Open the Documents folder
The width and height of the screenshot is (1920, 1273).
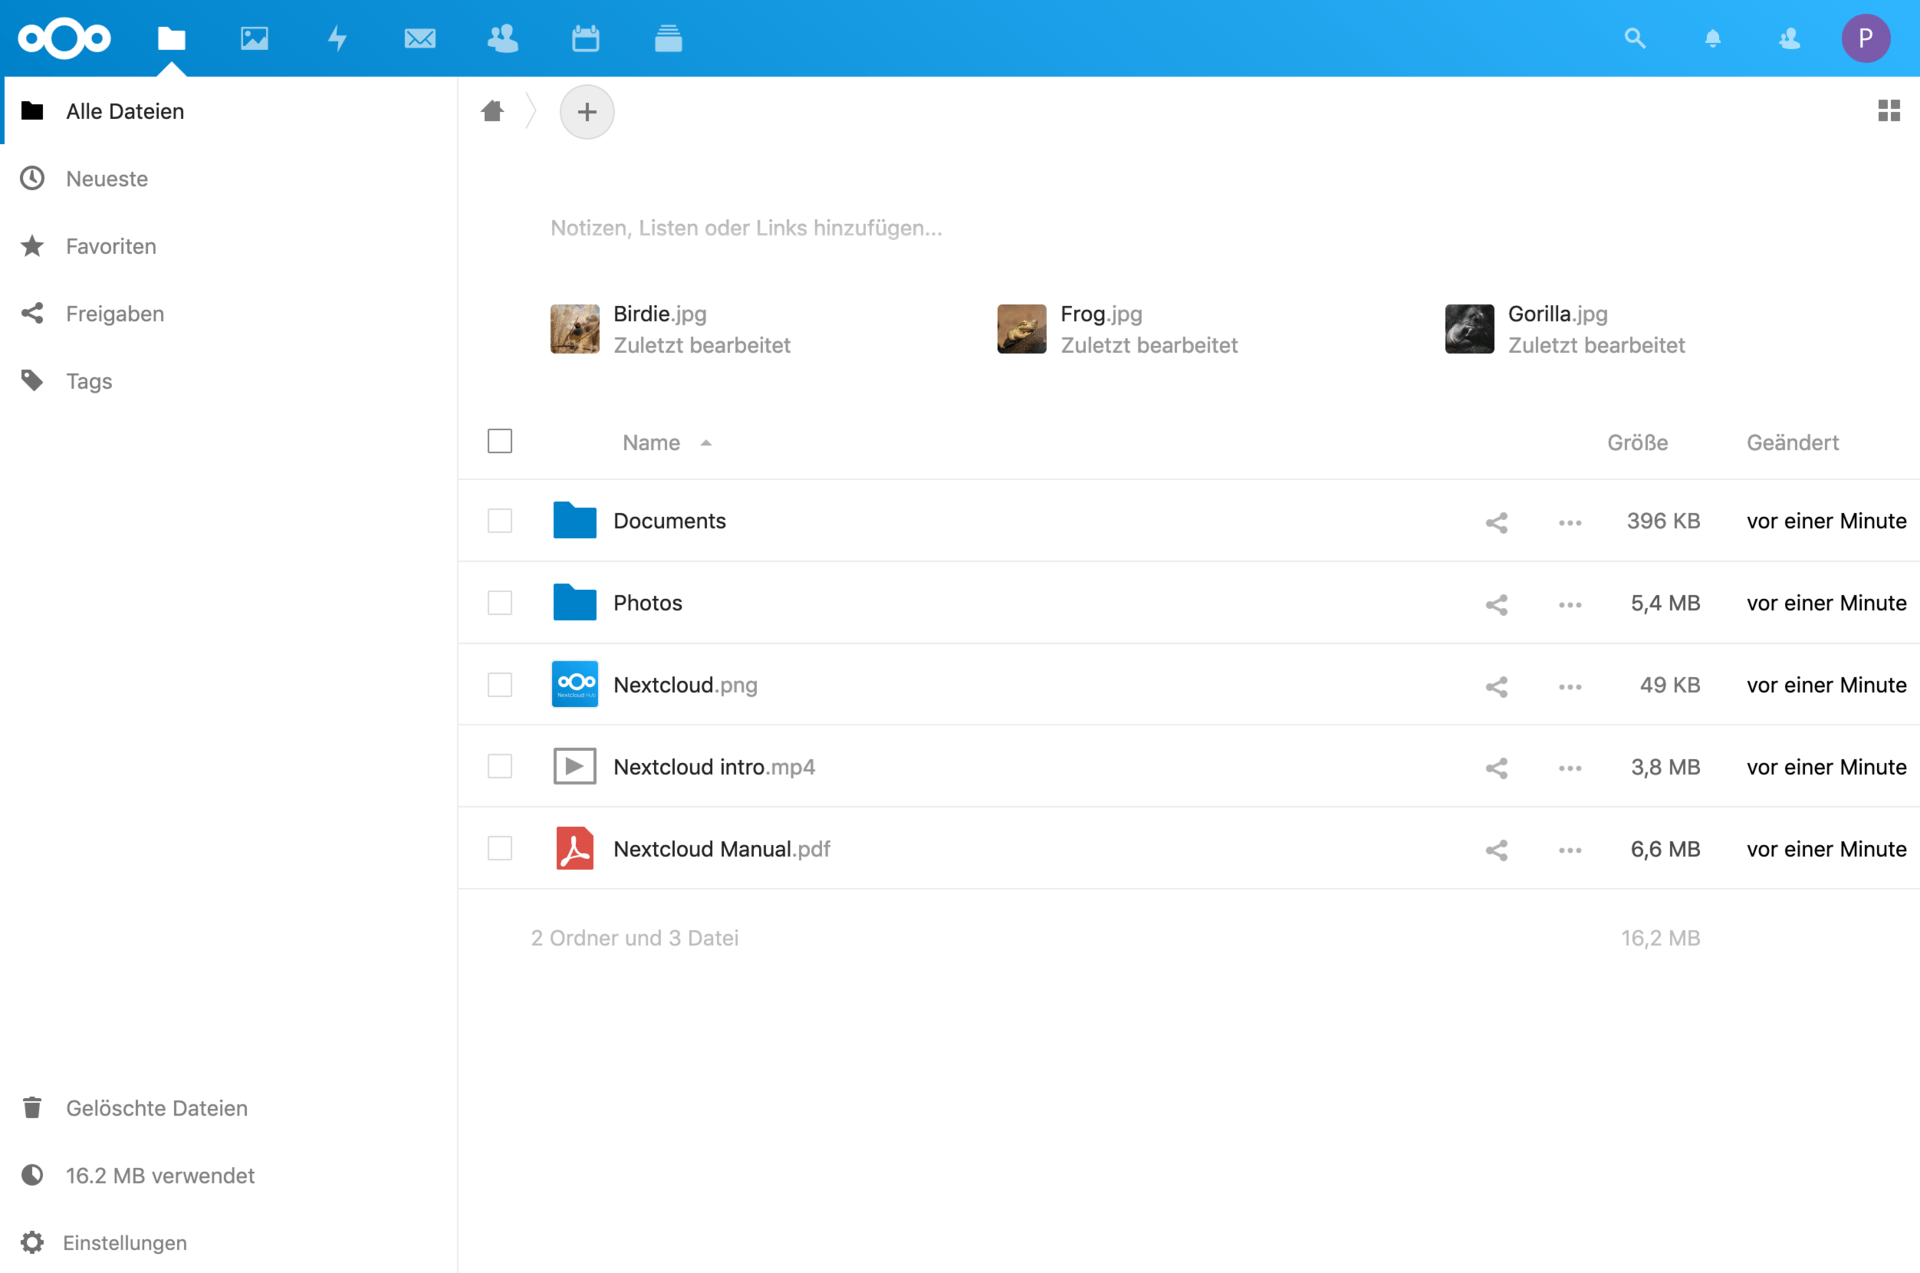[669, 521]
